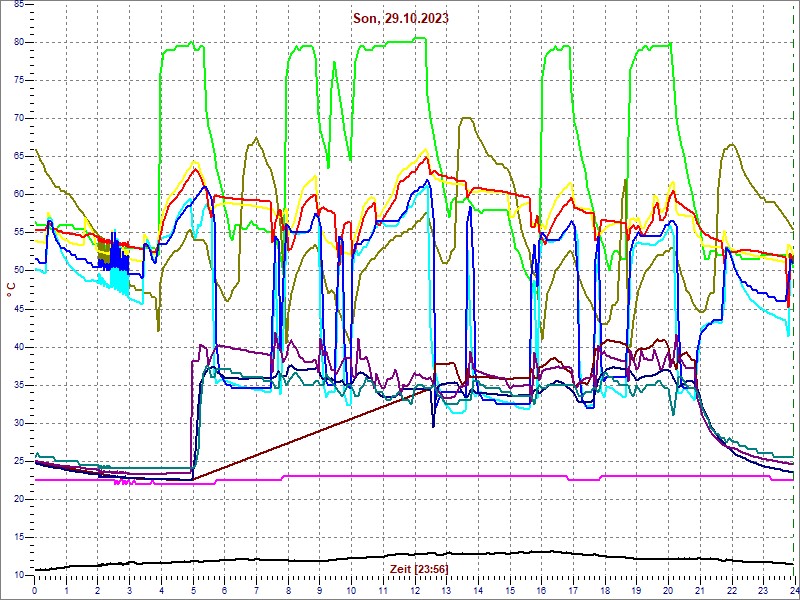The height and width of the screenshot is (600, 800).
Task: Click hour 13 on the time axis
Action: coord(446,591)
